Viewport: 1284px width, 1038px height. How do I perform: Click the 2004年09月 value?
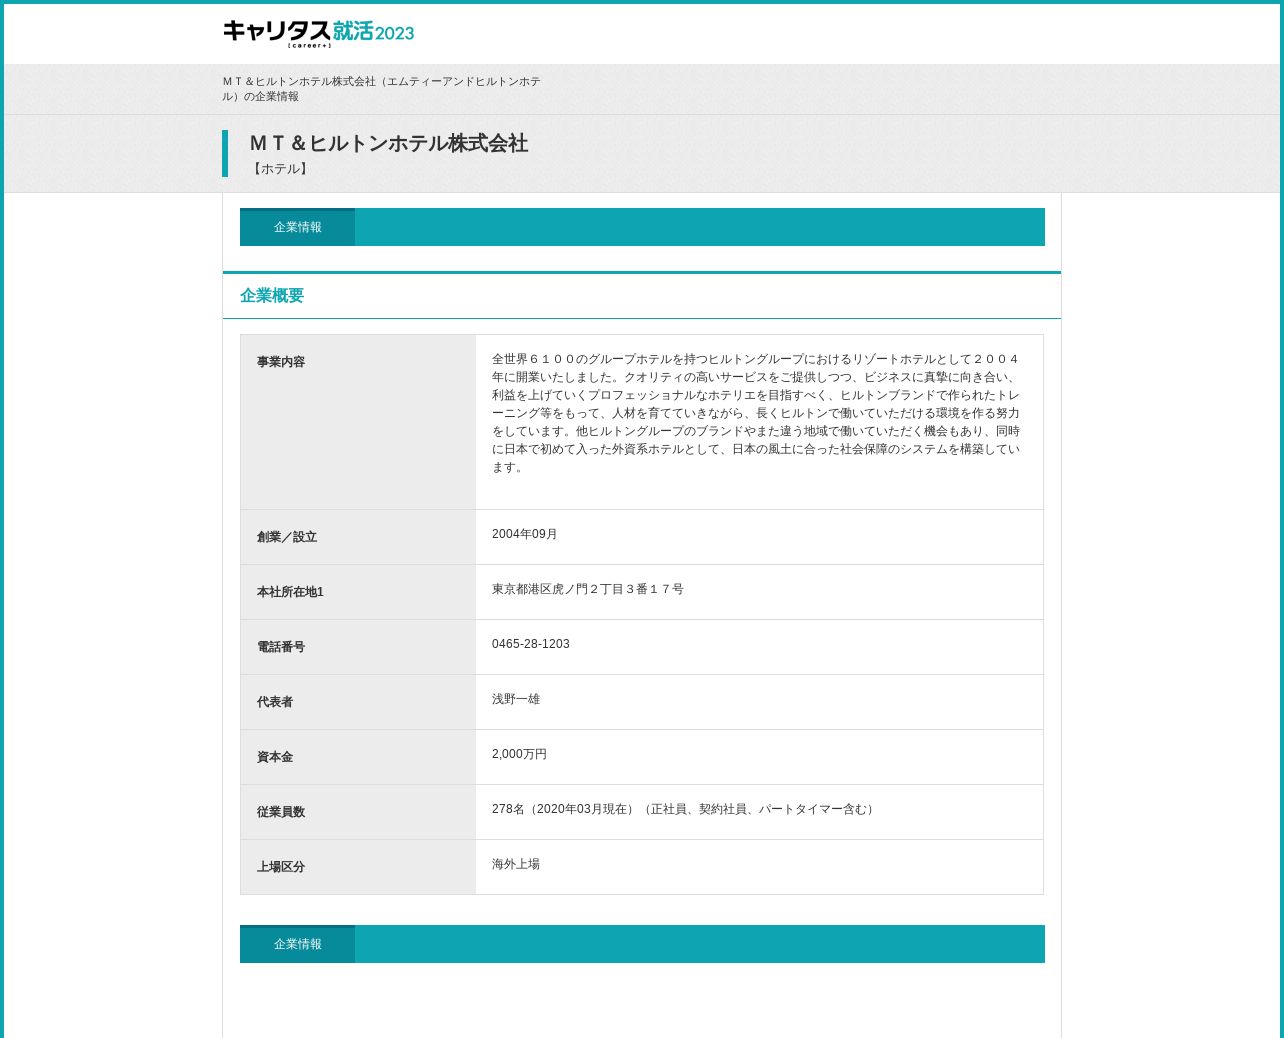[x=525, y=534]
